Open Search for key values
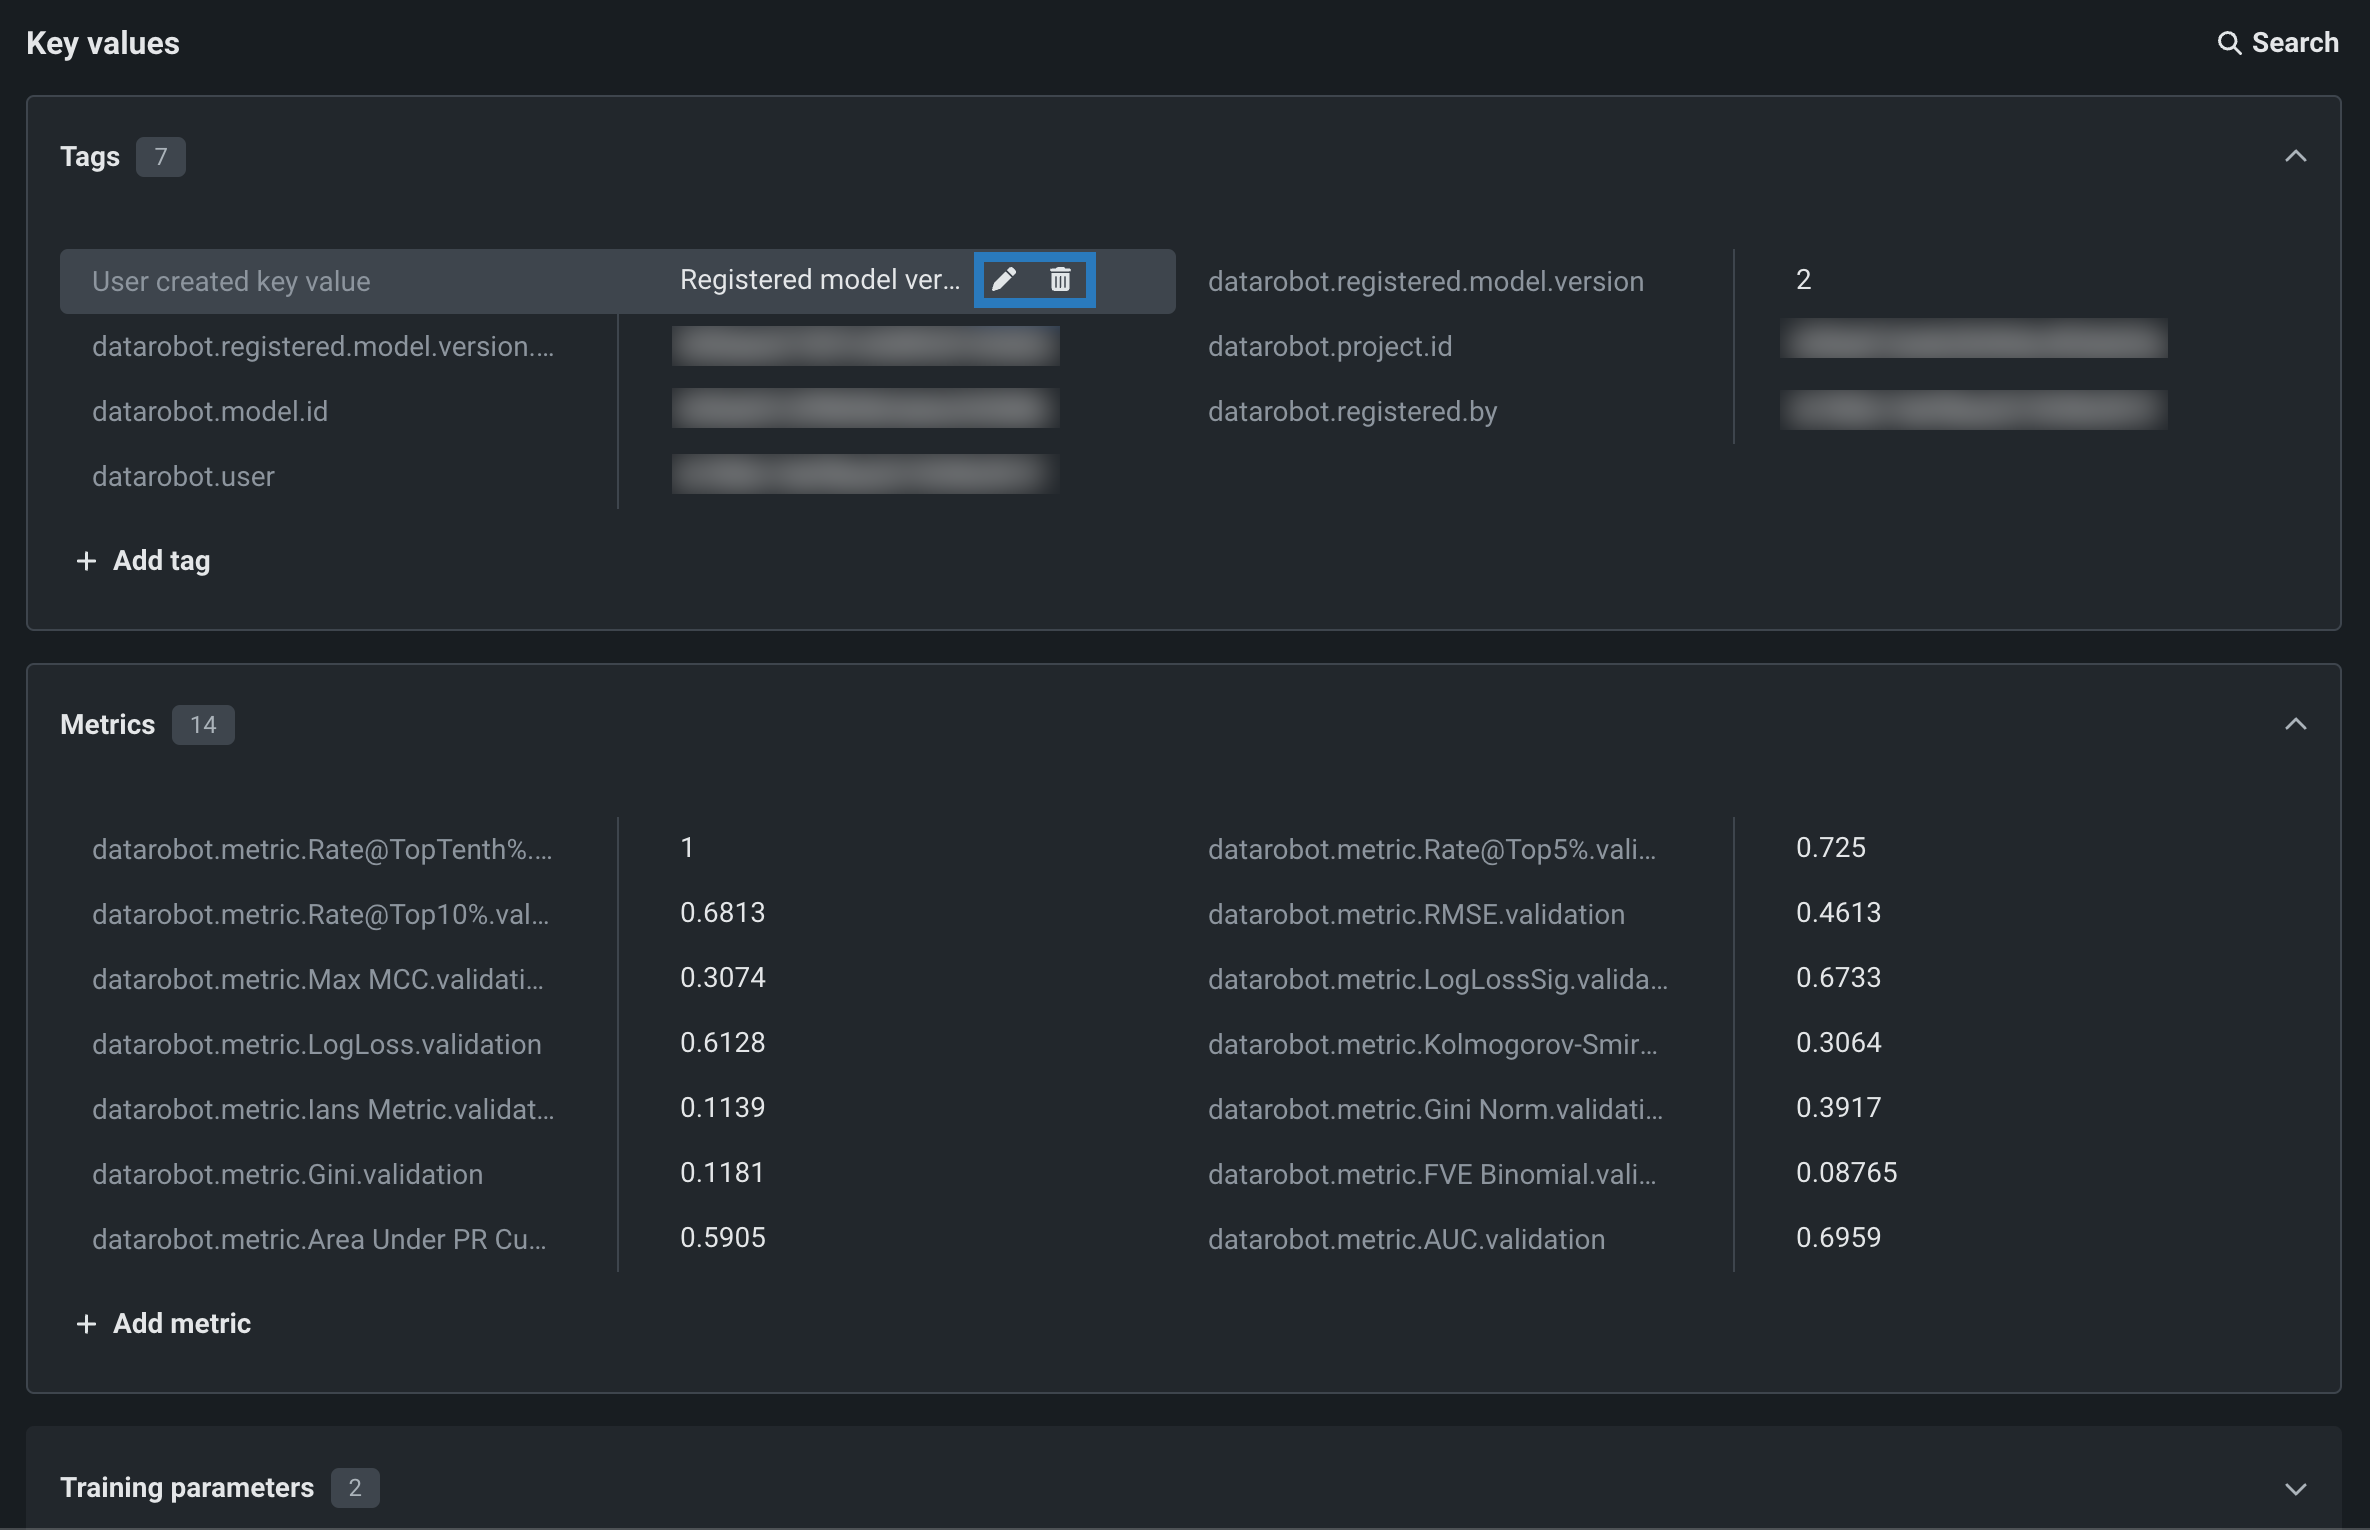 [2294, 43]
